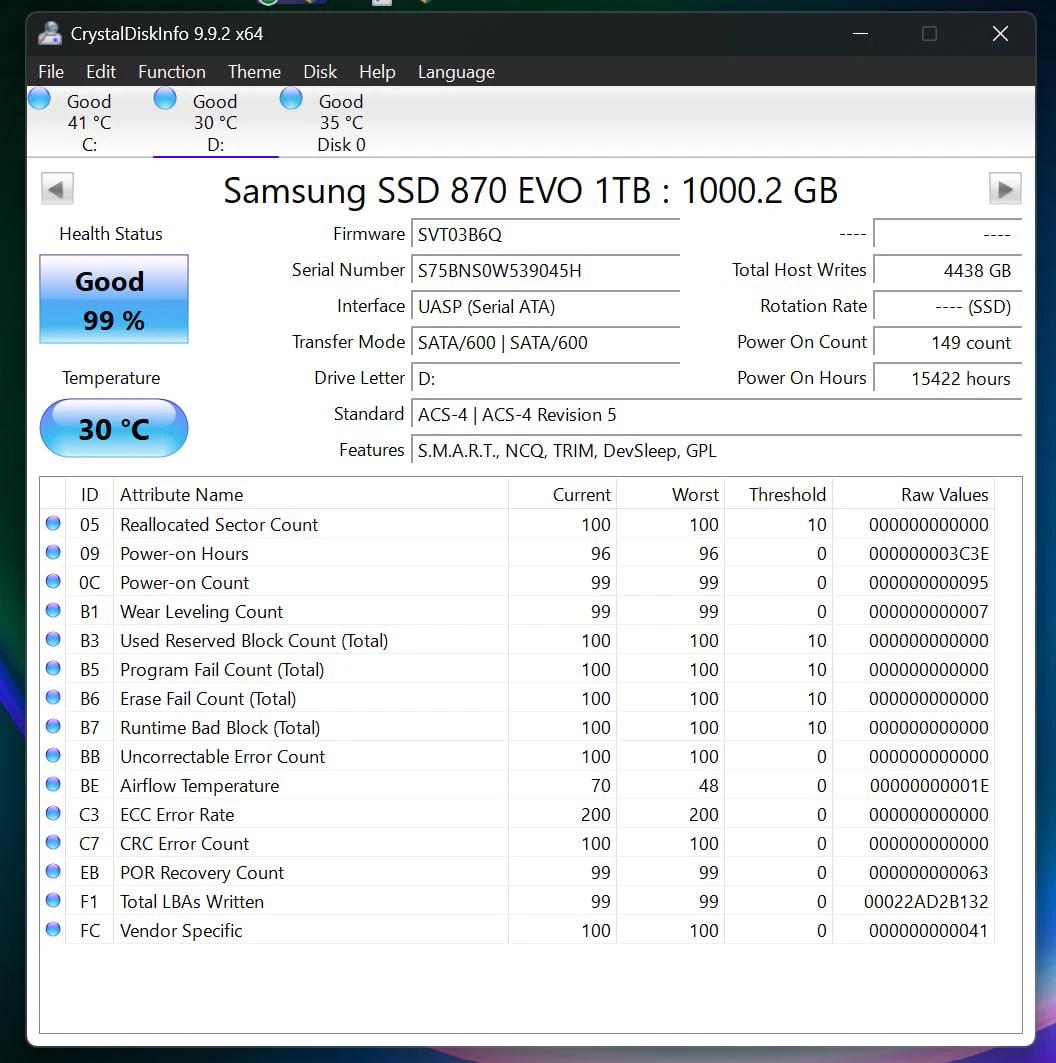The image size is (1056, 1063).
Task: Click Rotation Rate value (SSD)
Action: [x=948, y=306]
